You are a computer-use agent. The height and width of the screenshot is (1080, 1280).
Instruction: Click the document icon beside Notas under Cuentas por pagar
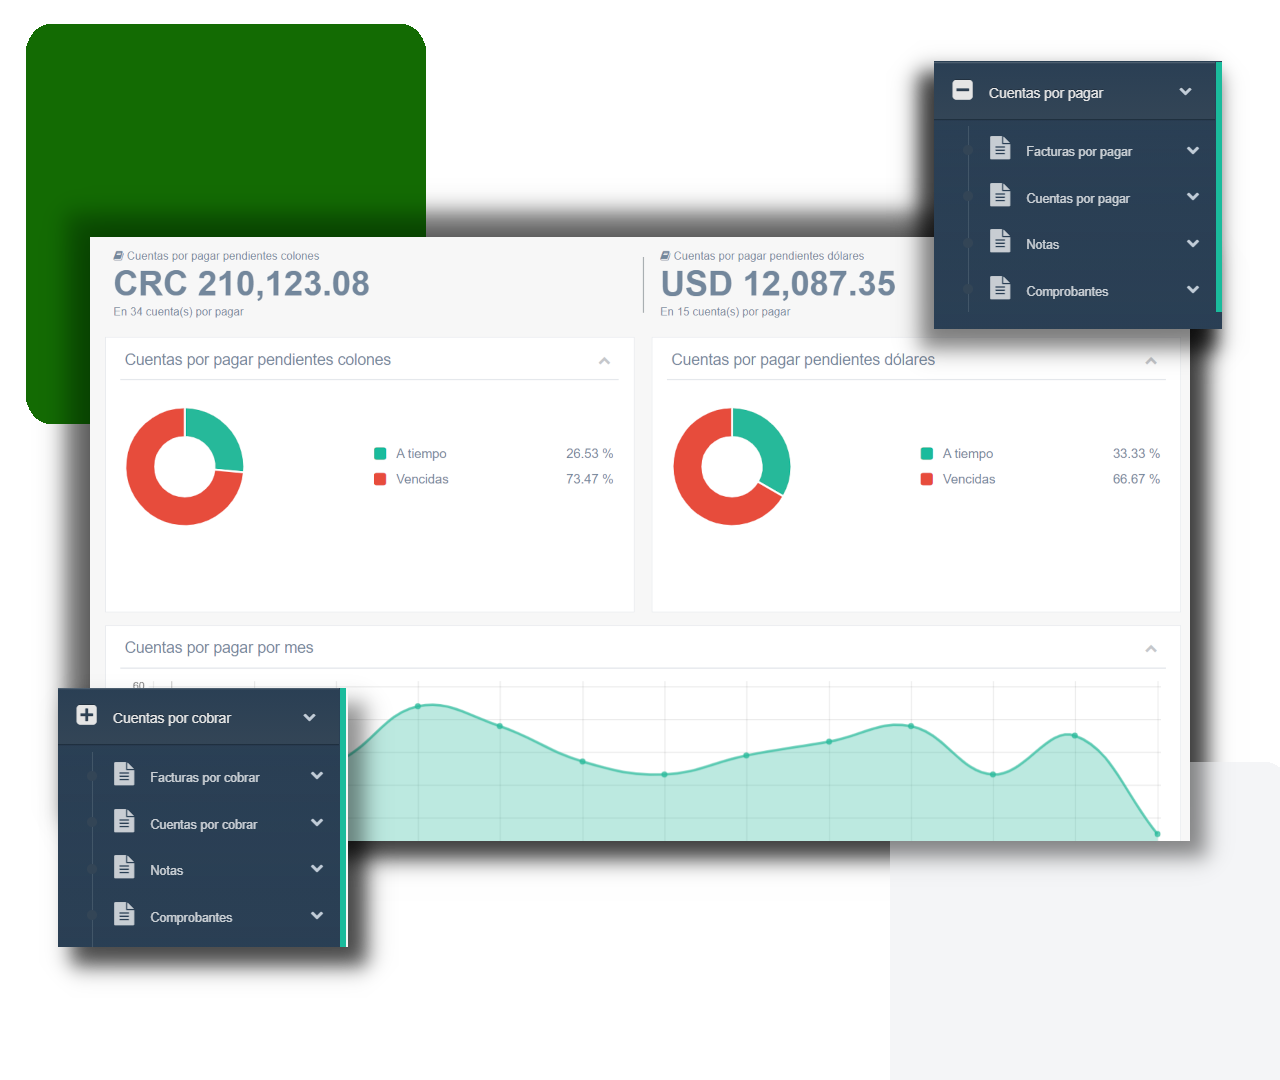[1000, 241]
